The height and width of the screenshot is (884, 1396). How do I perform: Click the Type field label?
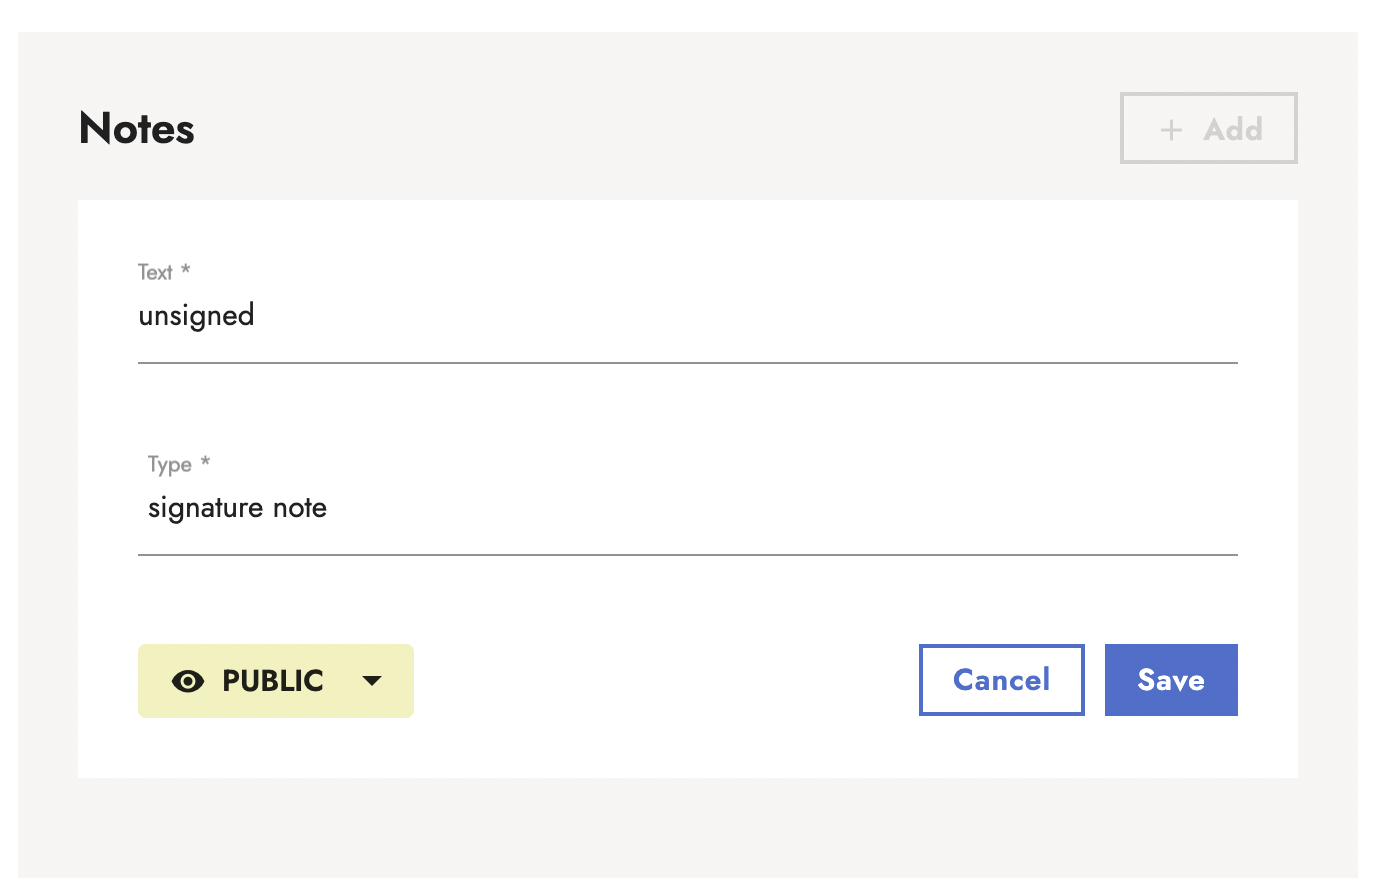tap(169, 464)
